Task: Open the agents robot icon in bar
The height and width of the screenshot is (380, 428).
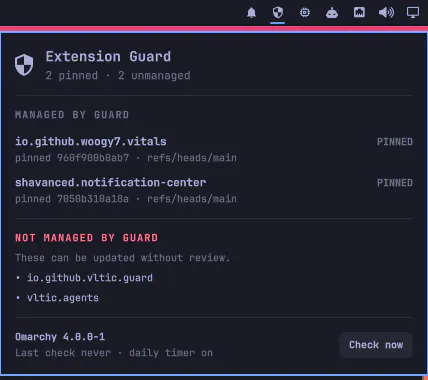Action: click(x=332, y=13)
